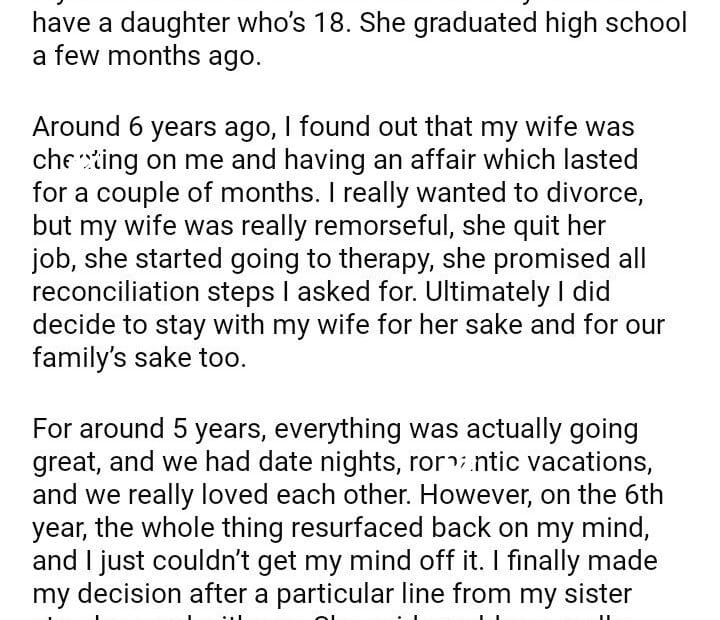Click the phrase "For around 5 years"
Viewport: 720px width, 620px height.
pos(148,430)
